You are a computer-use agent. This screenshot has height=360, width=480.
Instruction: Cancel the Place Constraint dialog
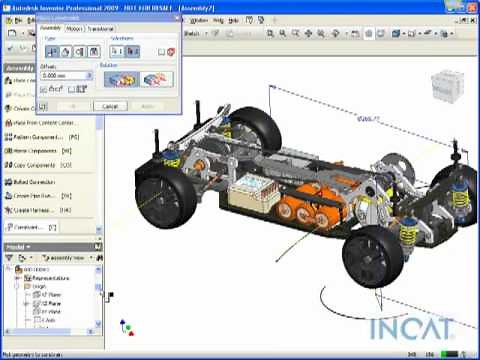(x=110, y=106)
